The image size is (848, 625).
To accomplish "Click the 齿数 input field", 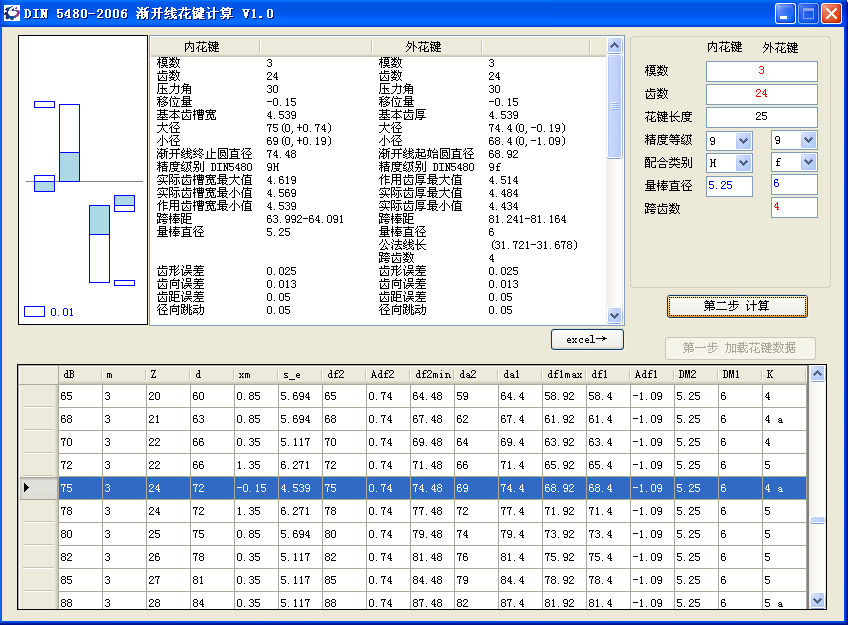I will coord(761,94).
